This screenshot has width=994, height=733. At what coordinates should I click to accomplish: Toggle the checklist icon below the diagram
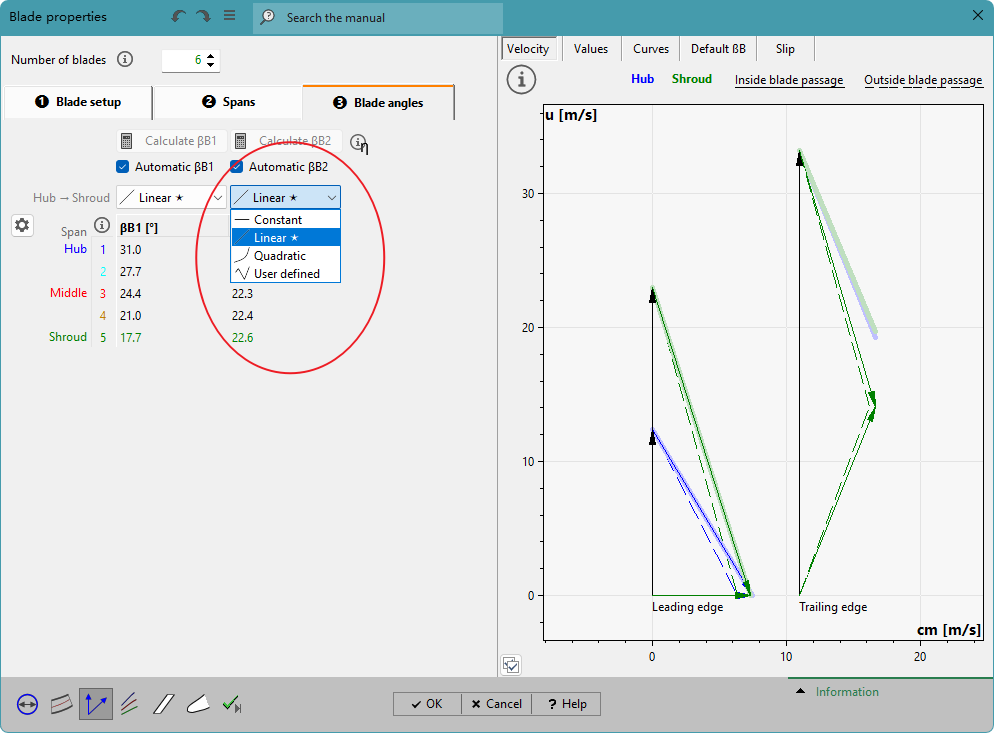coord(511,664)
